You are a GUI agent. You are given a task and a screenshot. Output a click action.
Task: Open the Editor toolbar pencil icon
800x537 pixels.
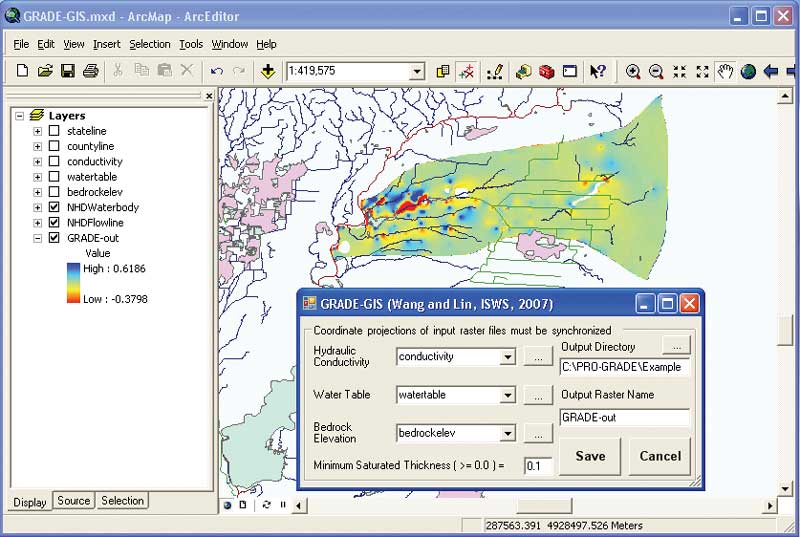point(494,71)
